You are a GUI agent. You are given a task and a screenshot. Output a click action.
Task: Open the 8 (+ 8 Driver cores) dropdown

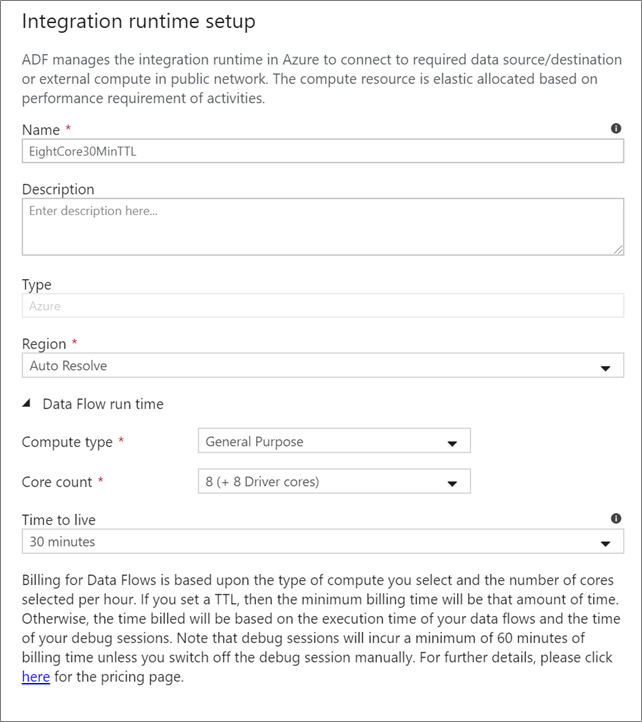click(x=320, y=482)
